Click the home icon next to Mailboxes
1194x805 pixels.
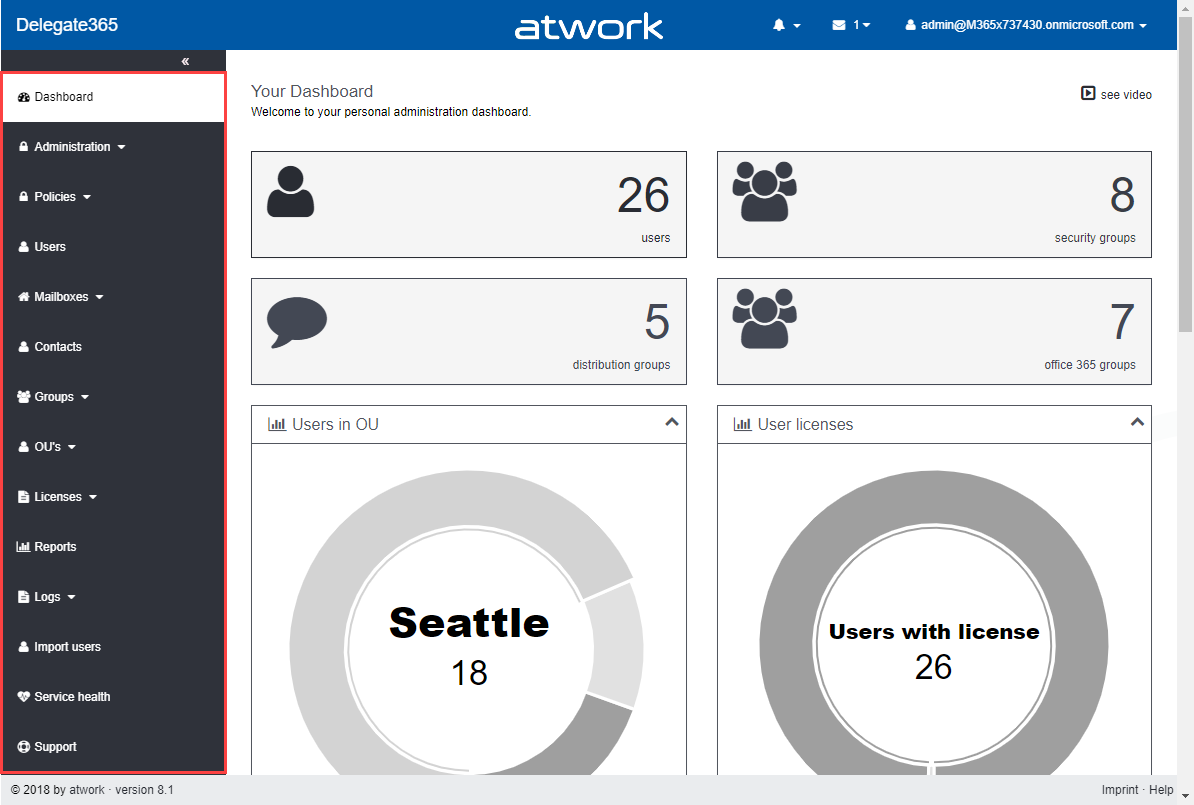coord(24,296)
